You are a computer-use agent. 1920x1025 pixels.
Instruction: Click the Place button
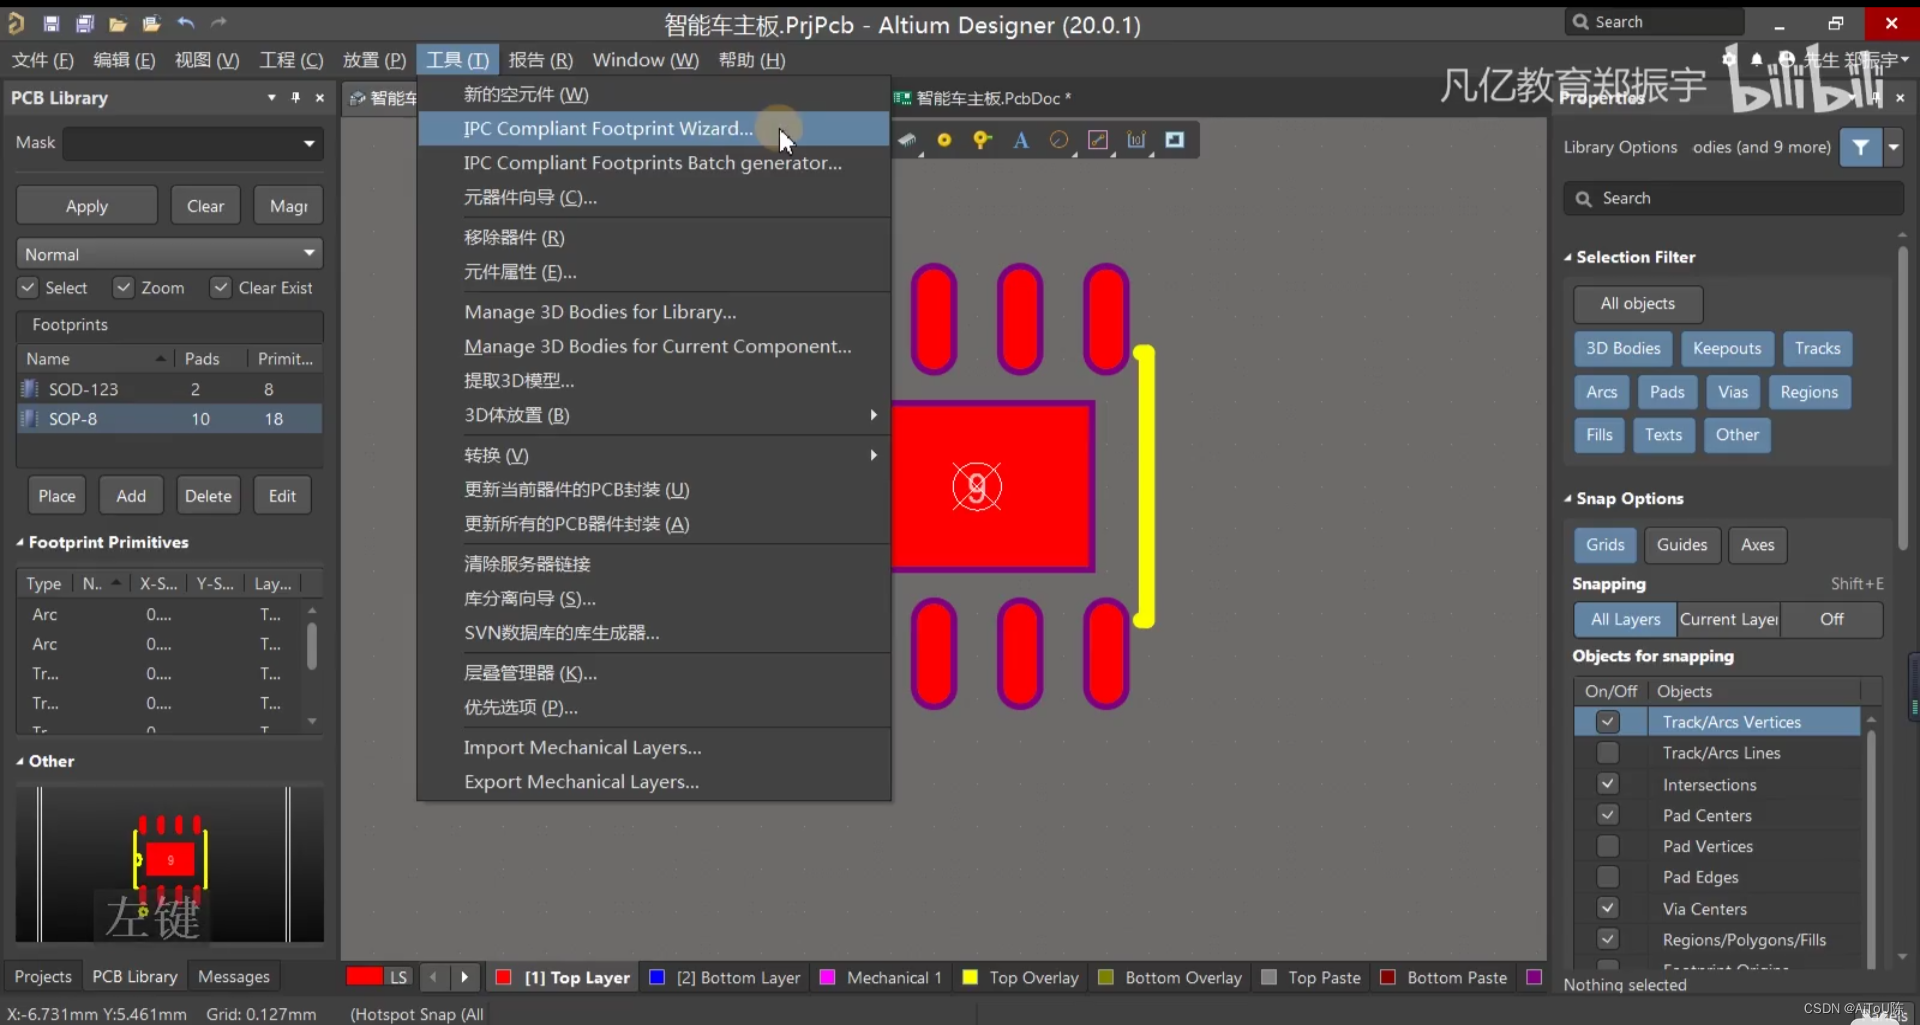coord(57,495)
